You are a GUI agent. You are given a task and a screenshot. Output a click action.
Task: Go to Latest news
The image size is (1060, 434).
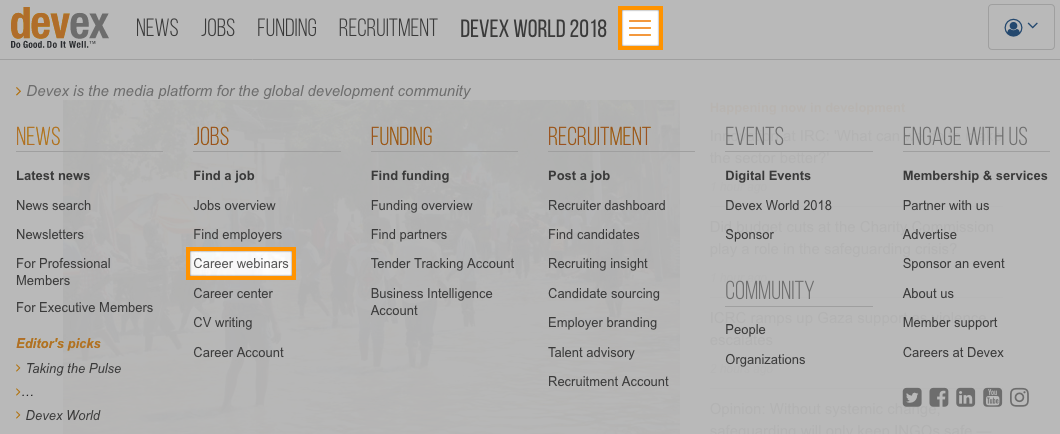click(53, 176)
